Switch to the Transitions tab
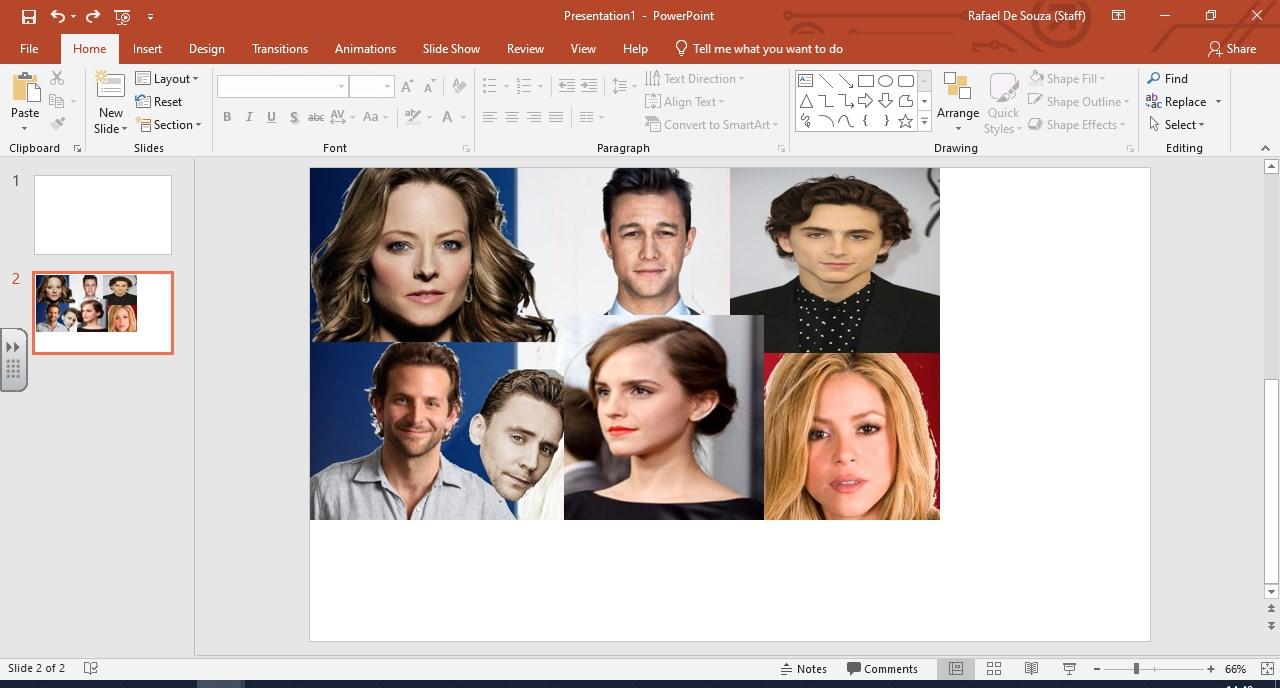Viewport: 1280px width, 688px height. [280, 48]
